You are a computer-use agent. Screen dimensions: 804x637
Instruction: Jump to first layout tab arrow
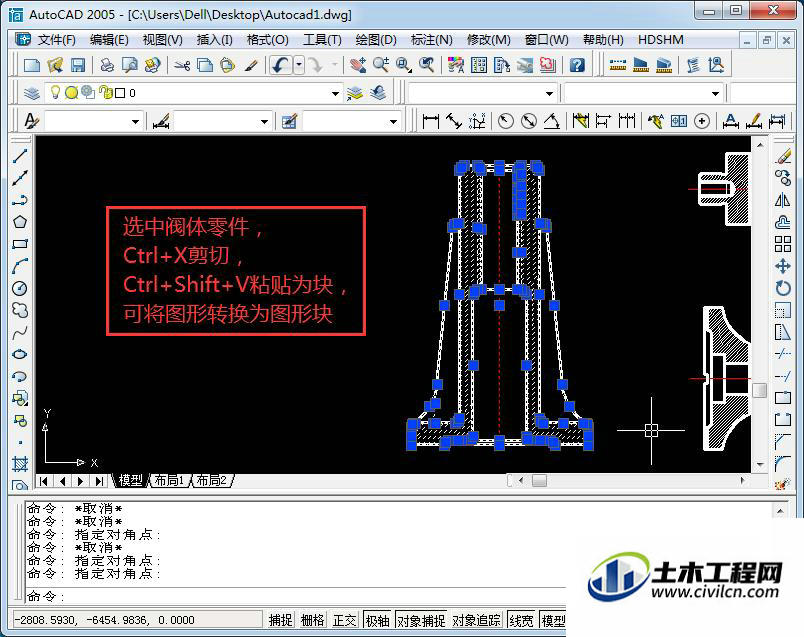44,481
